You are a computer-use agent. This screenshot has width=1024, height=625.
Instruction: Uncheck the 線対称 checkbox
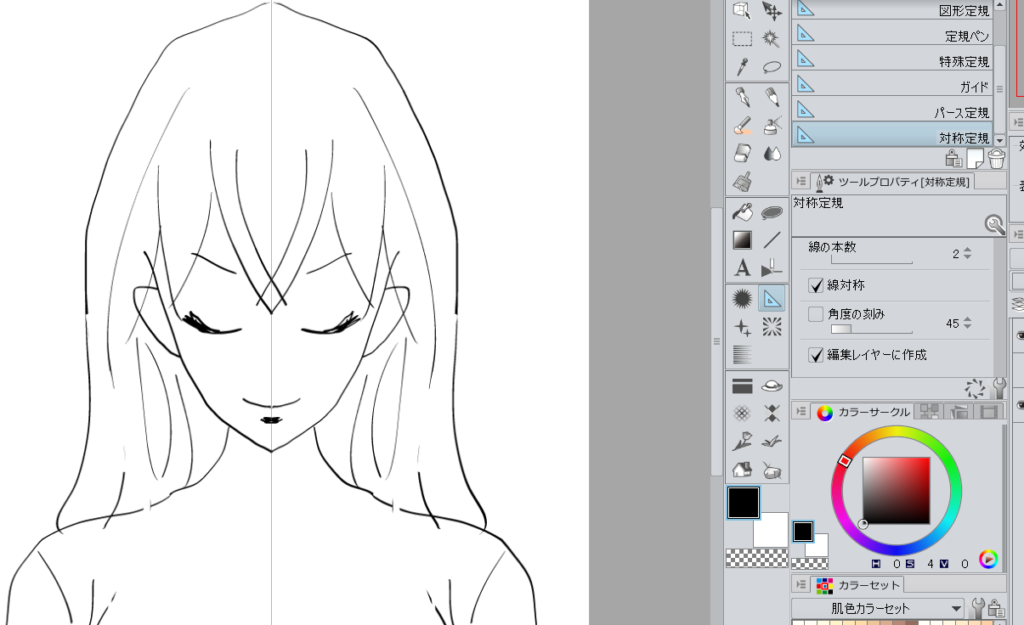[x=816, y=286]
